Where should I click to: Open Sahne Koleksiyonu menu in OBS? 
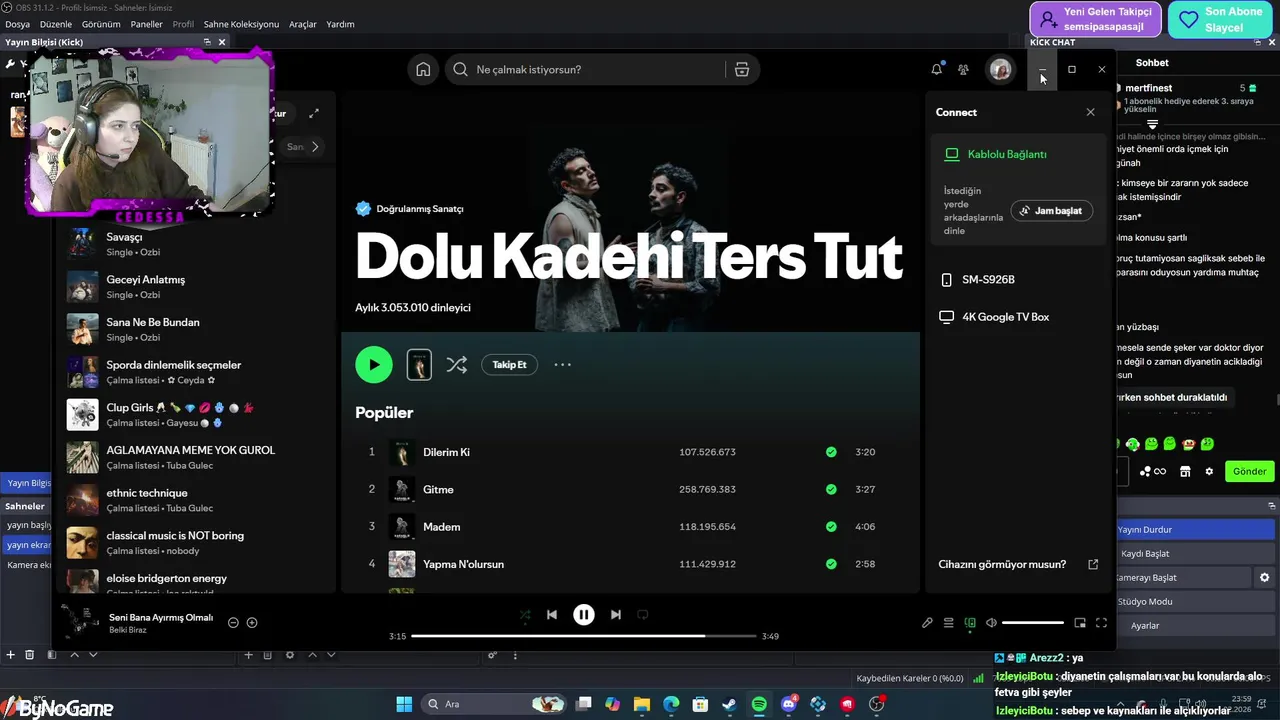coord(241,24)
